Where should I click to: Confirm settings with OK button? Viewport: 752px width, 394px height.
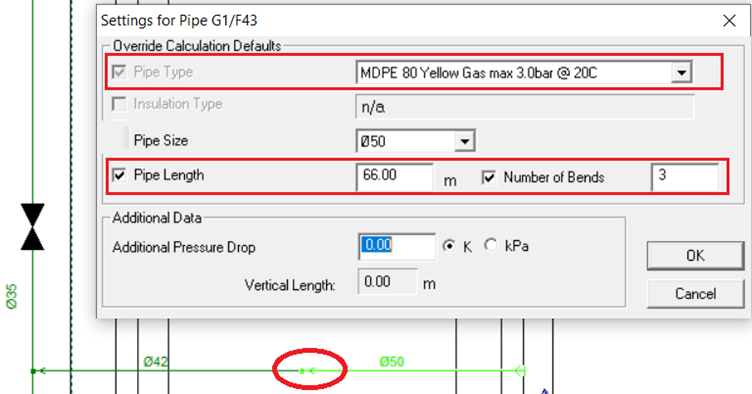(695, 255)
